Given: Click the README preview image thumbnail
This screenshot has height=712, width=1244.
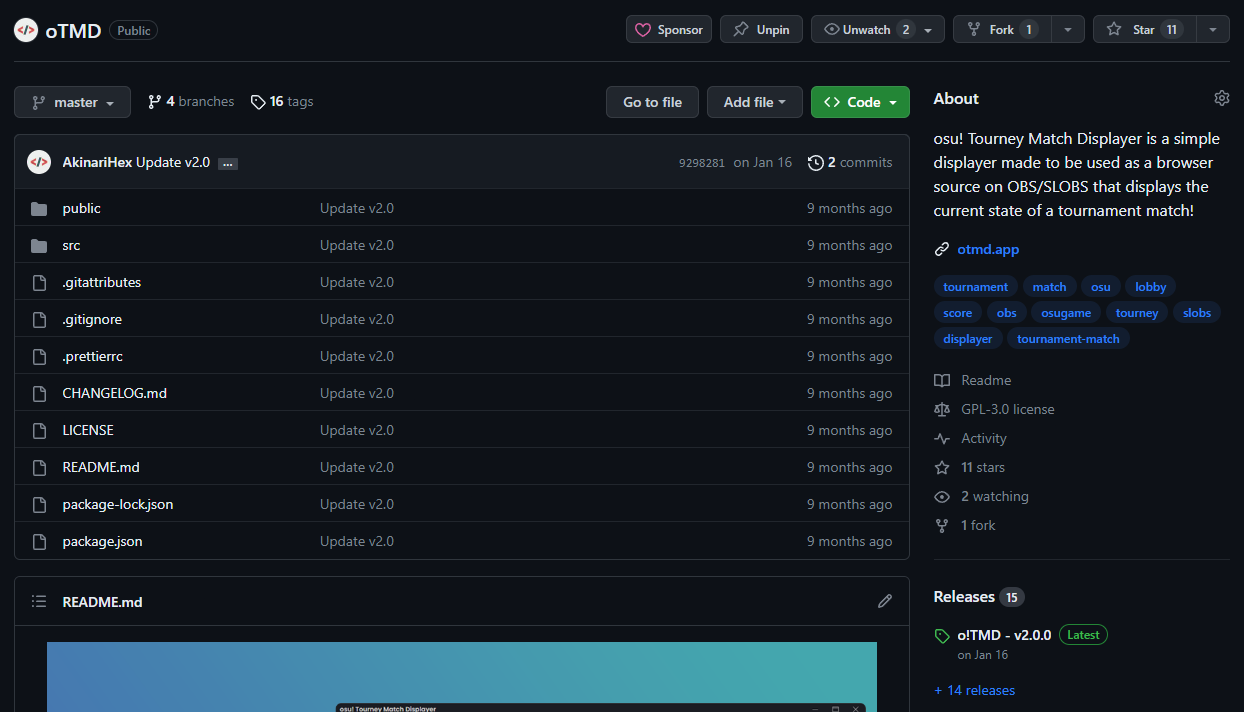Looking at the screenshot, I should coord(462,677).
